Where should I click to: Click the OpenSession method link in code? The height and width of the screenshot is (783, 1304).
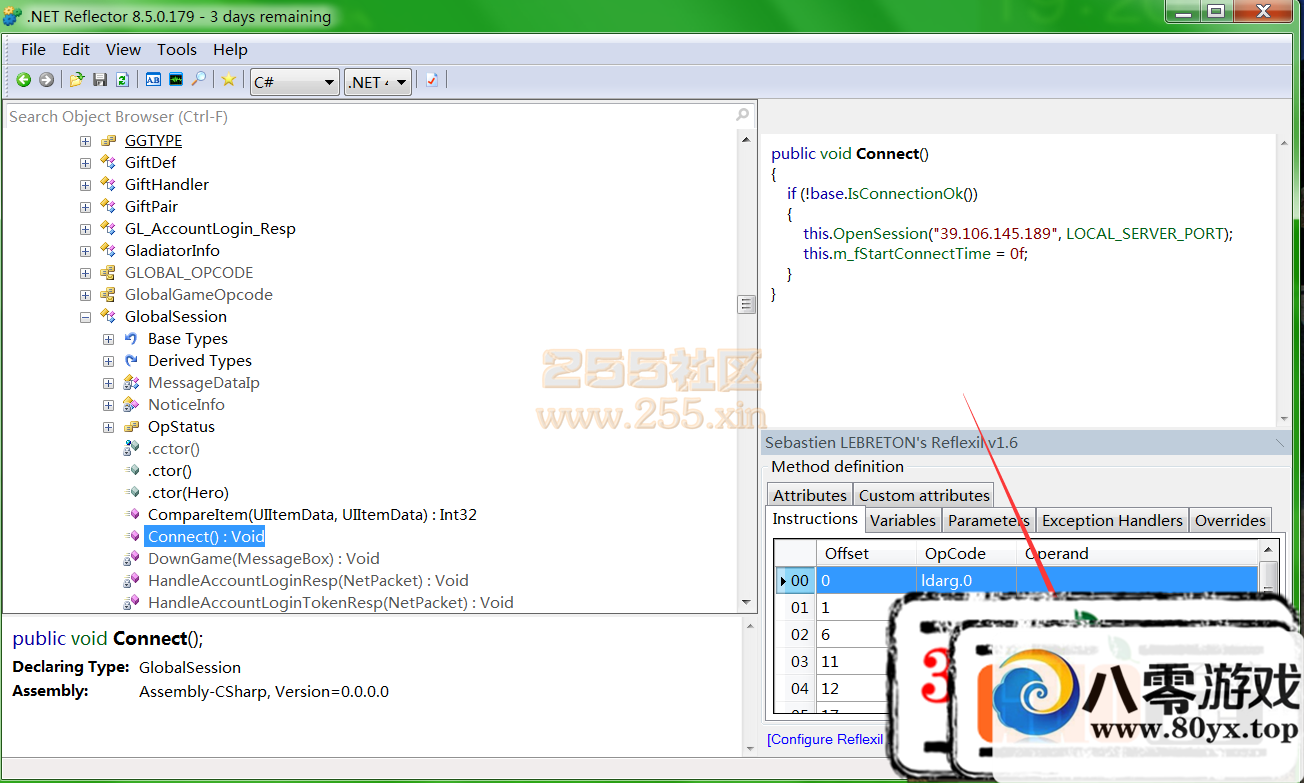click(878, 233)
